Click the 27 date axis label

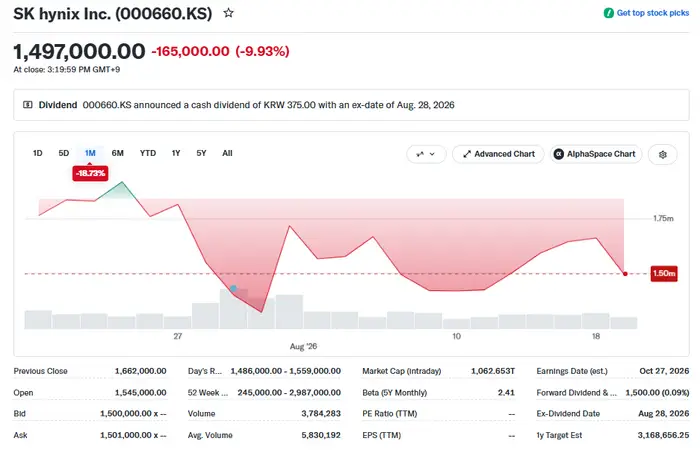178,336
